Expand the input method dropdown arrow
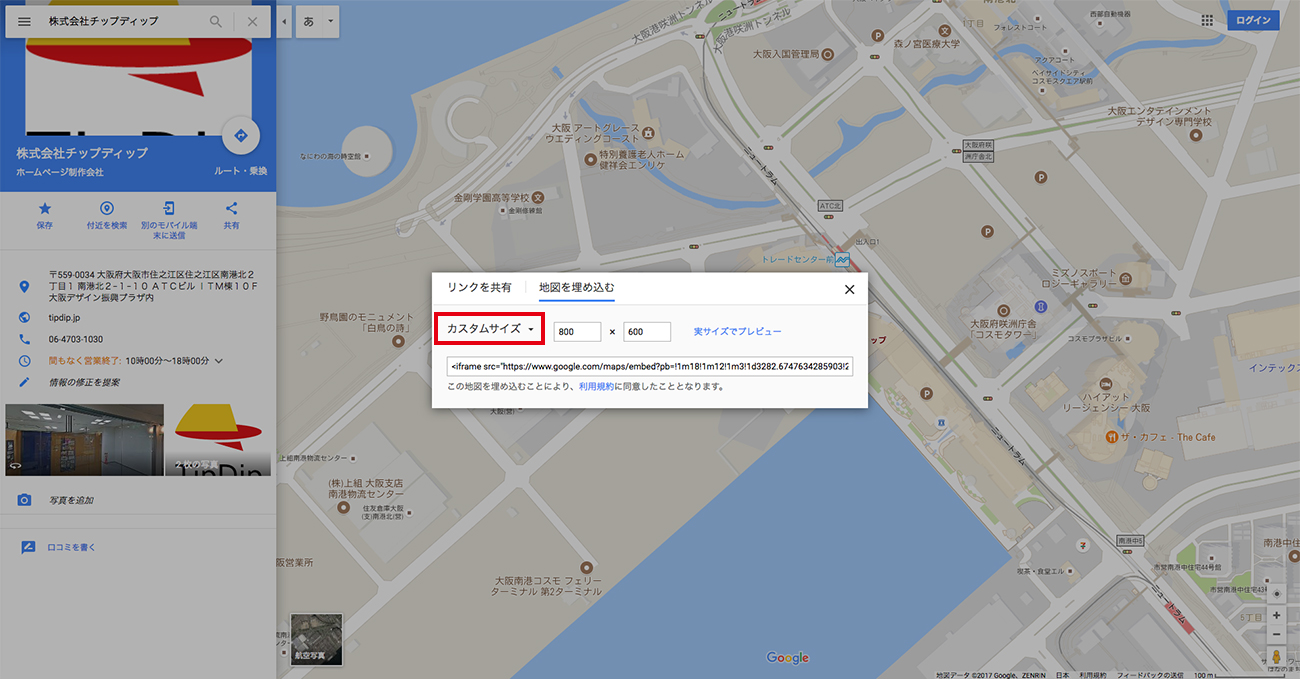This screenshot has height=679, width=1300. click(331, 21)
